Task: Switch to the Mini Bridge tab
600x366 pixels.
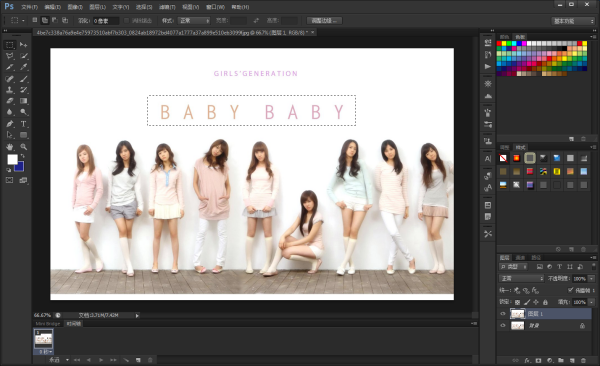Action: pyautogui.click(x=48, y=324)
